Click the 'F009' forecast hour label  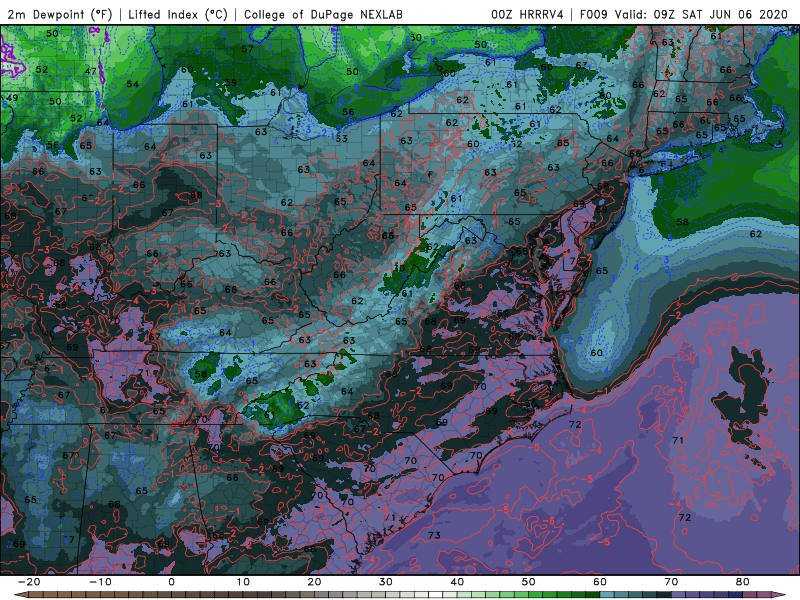coord(593,15)
